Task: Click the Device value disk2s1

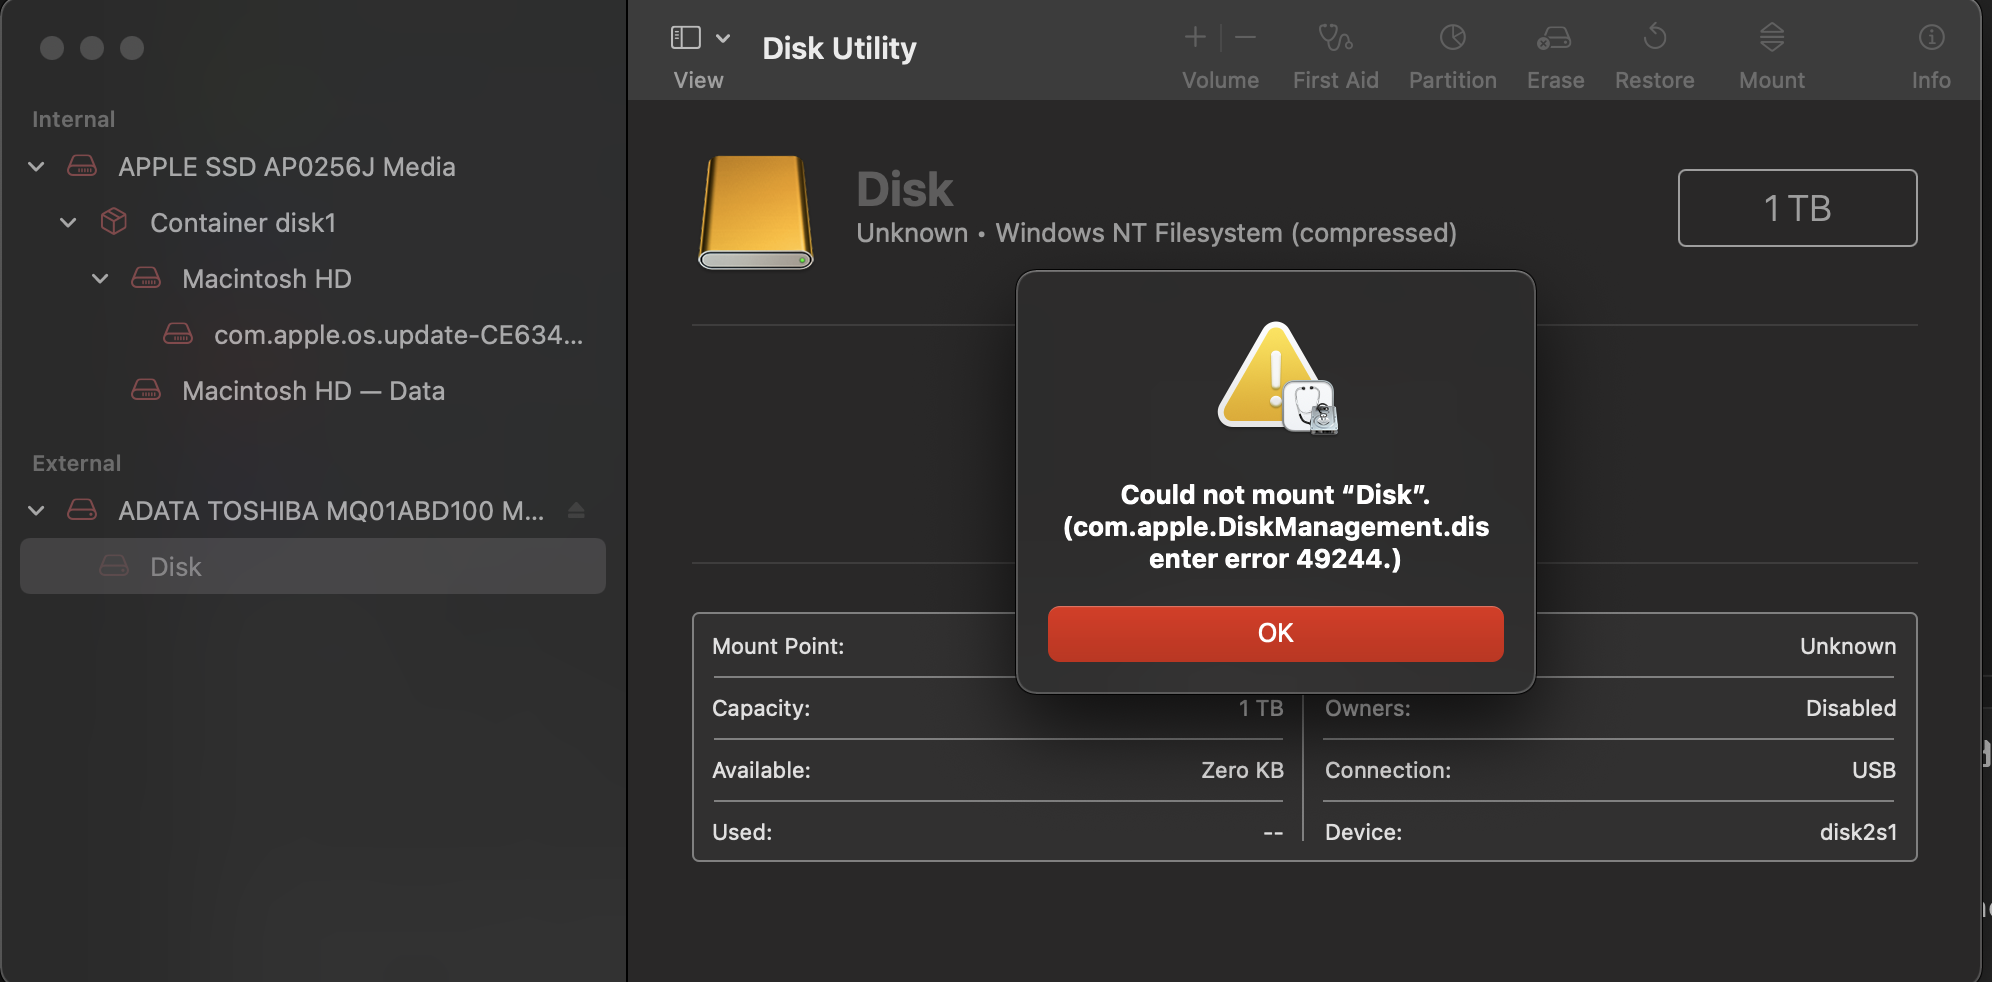Action: click(x=1858, y=832)
